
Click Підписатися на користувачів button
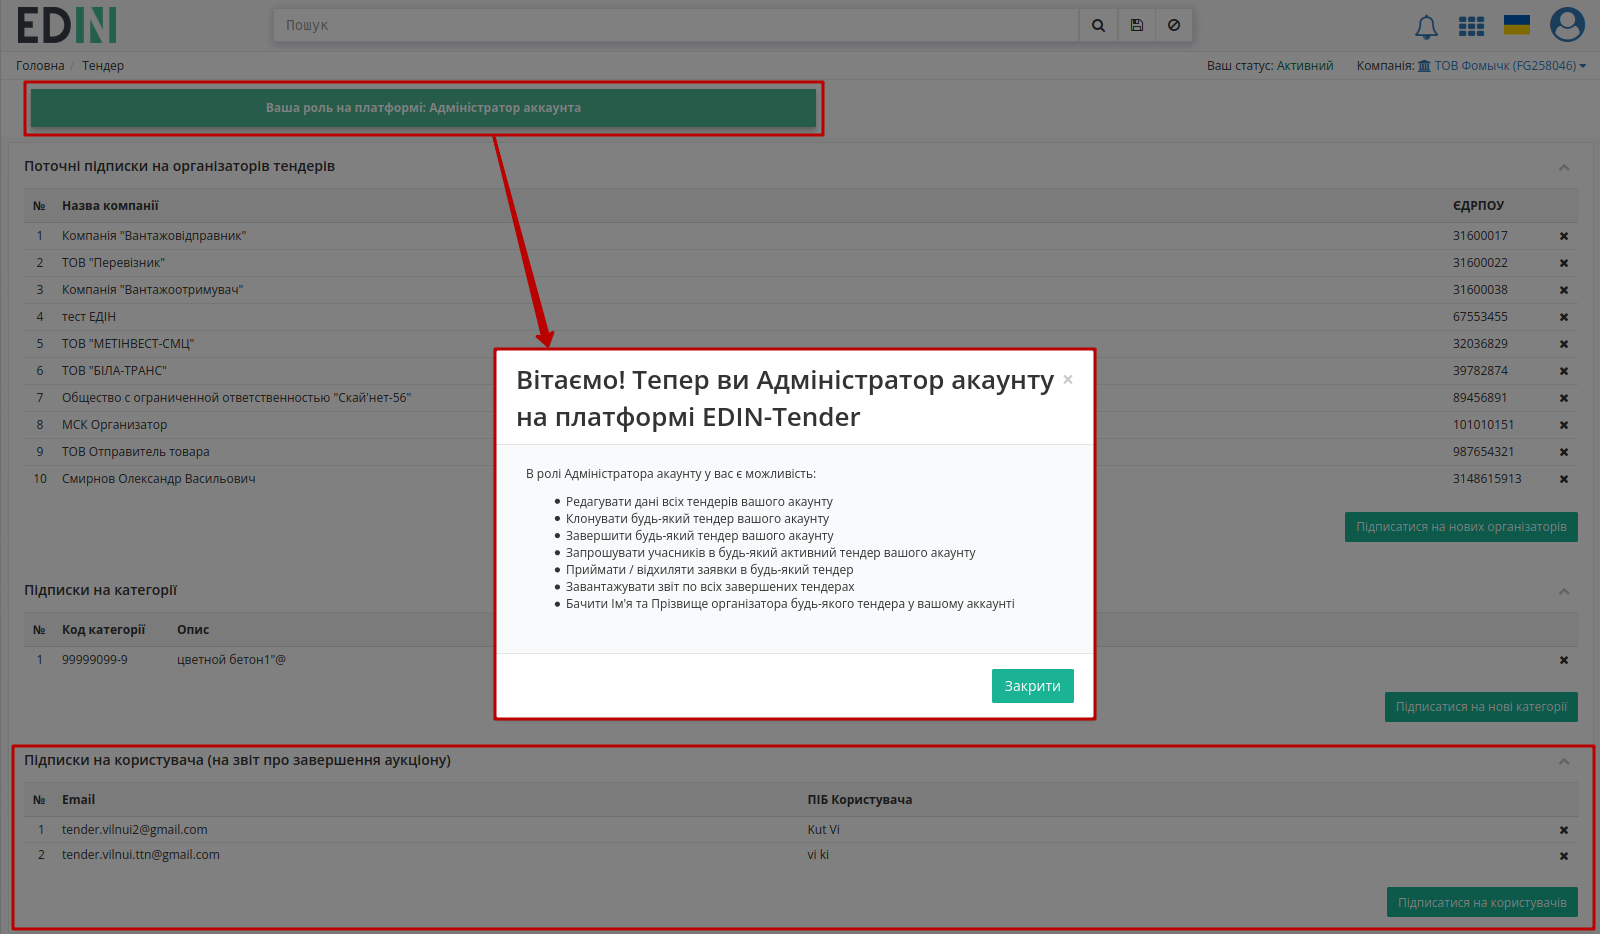click(x=1482, y=903)
